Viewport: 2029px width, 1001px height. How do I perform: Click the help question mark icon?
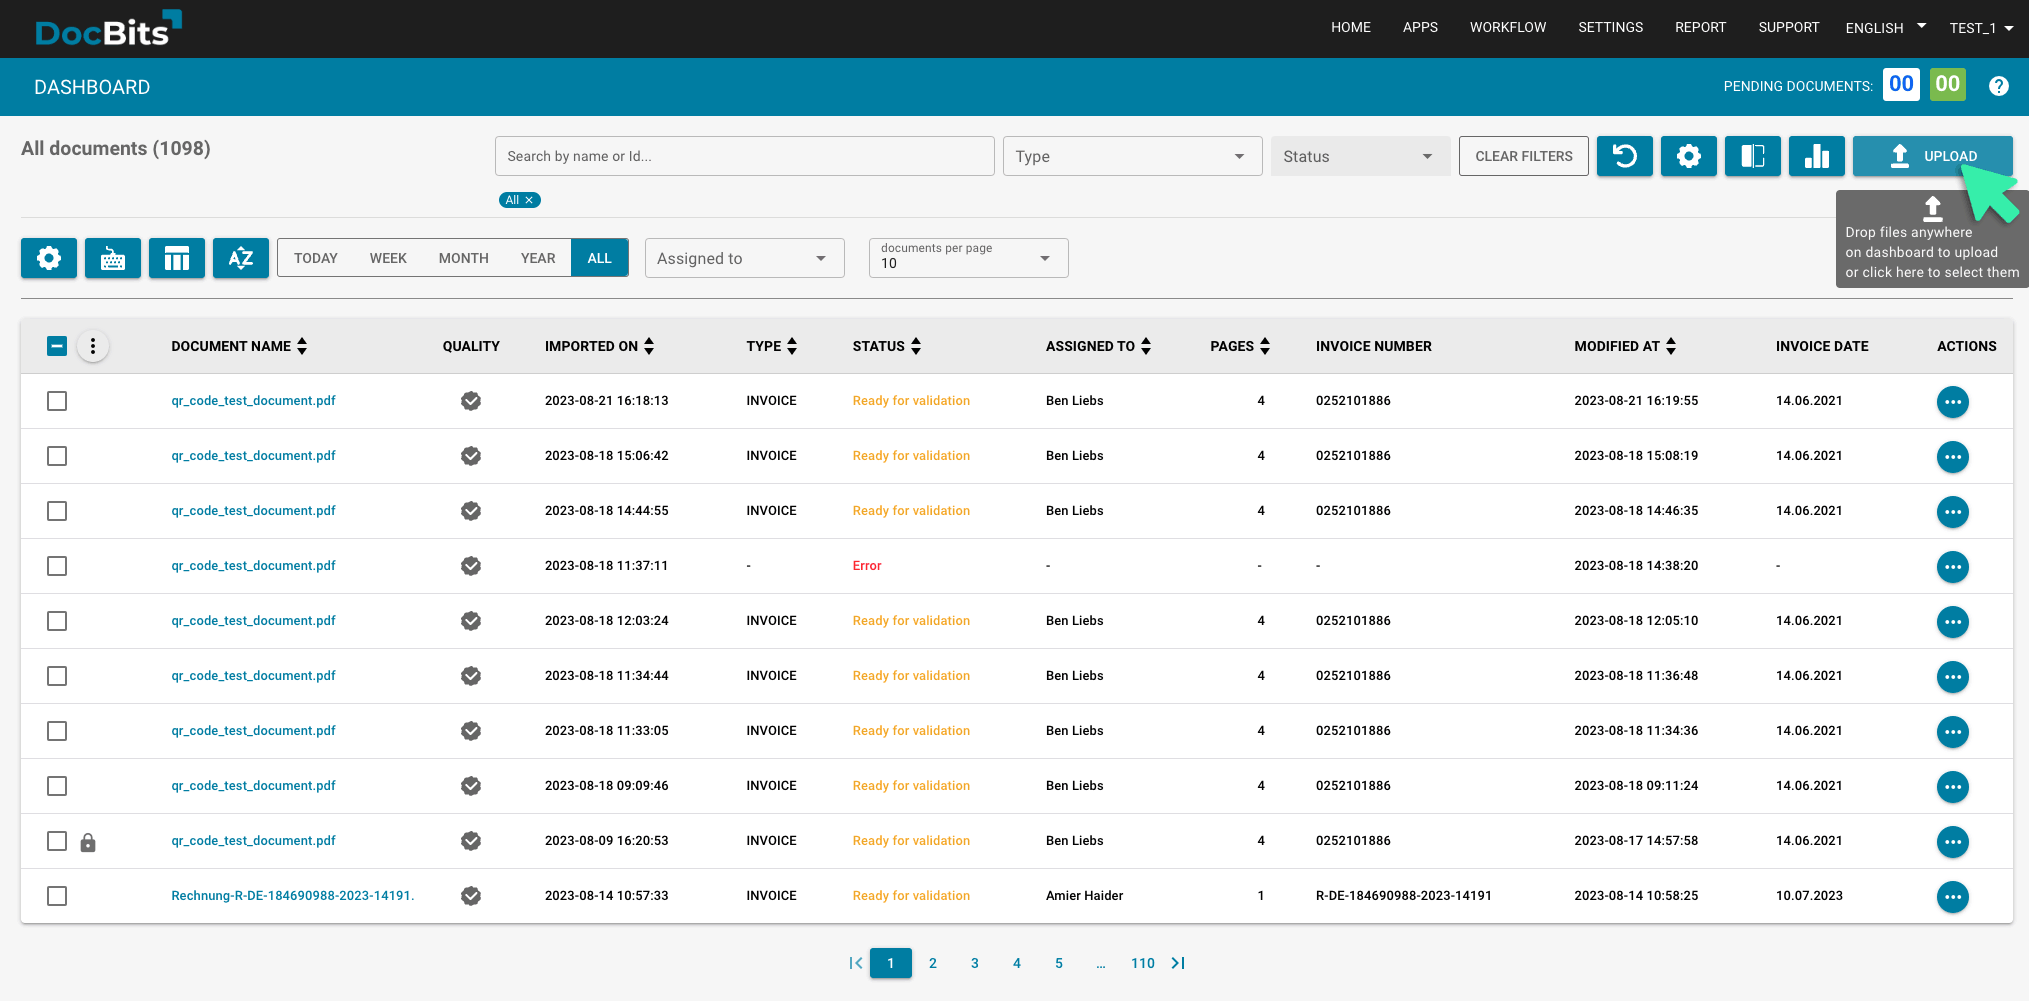tap(1998, 86)
